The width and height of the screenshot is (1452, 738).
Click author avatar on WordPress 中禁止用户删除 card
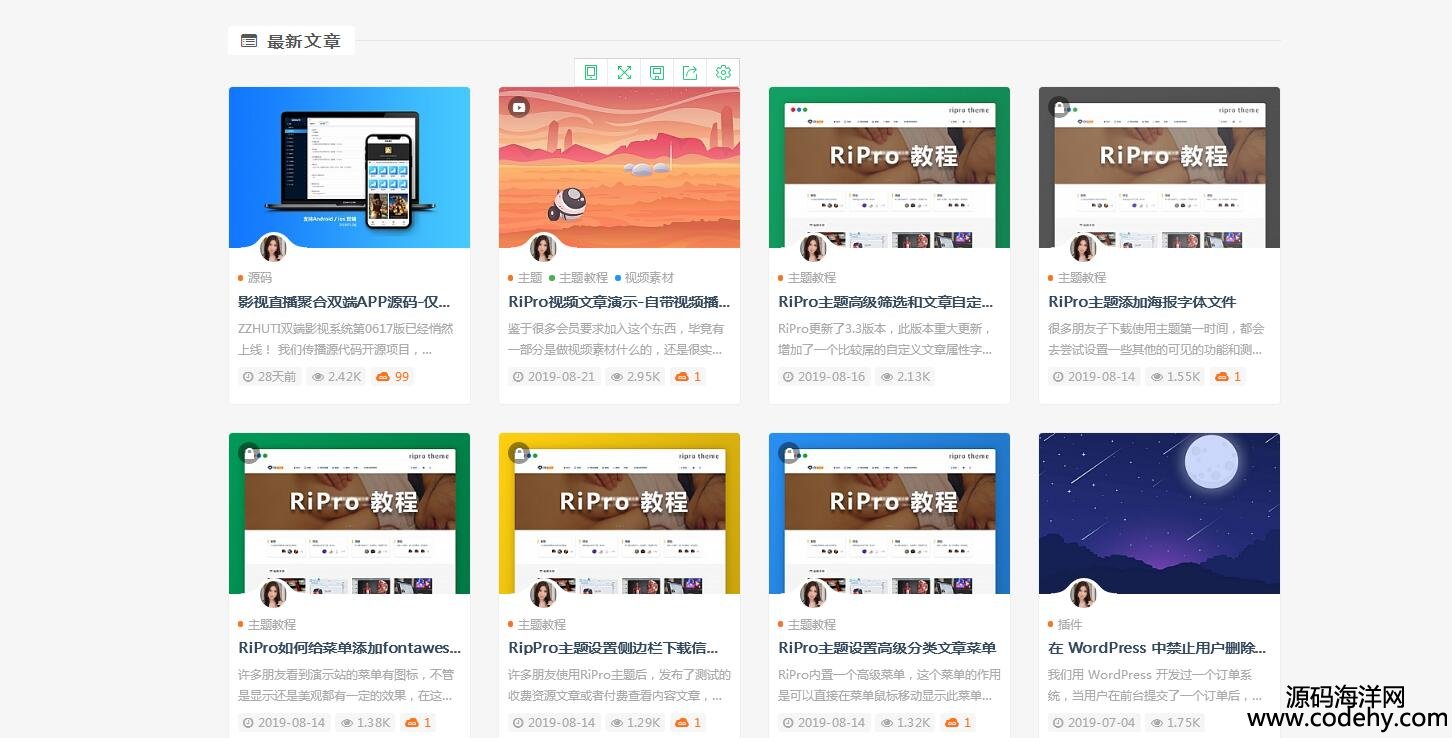1083,594
